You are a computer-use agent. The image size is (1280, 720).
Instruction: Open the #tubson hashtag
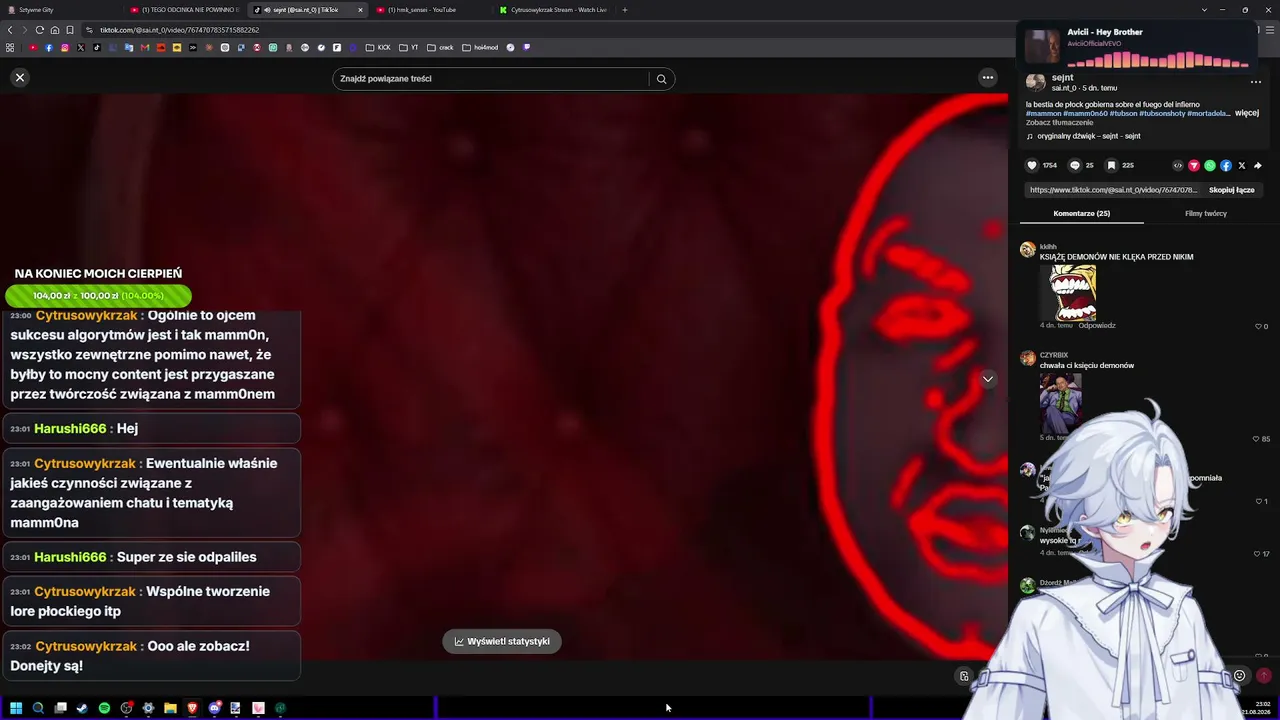[x=1123, y=114]
